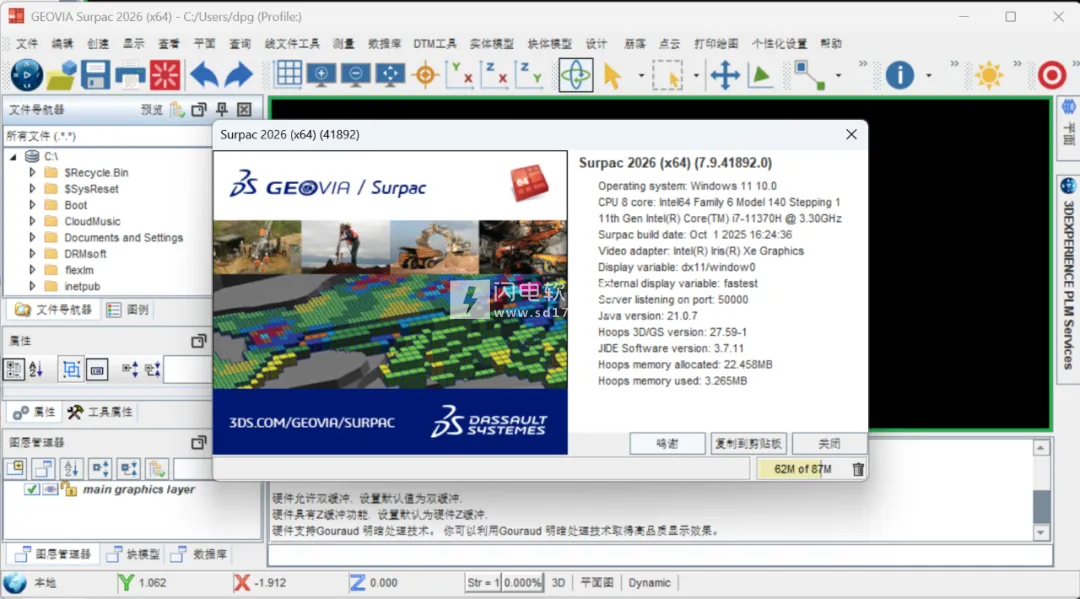Expand the Documents and Settings folder

(32, 238)
